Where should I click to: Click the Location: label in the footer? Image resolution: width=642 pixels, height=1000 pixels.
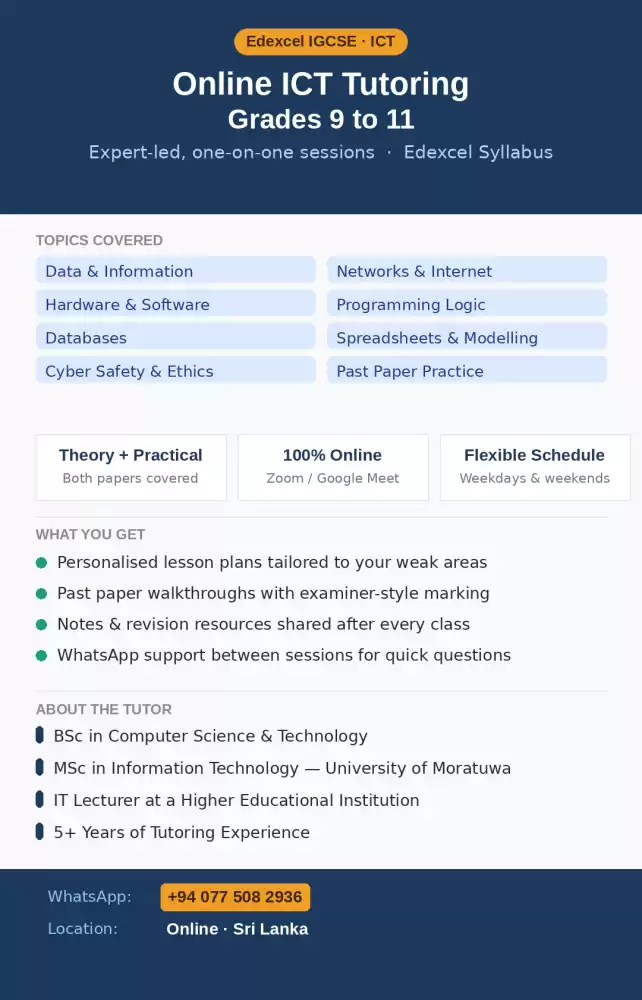pos(83,929)
